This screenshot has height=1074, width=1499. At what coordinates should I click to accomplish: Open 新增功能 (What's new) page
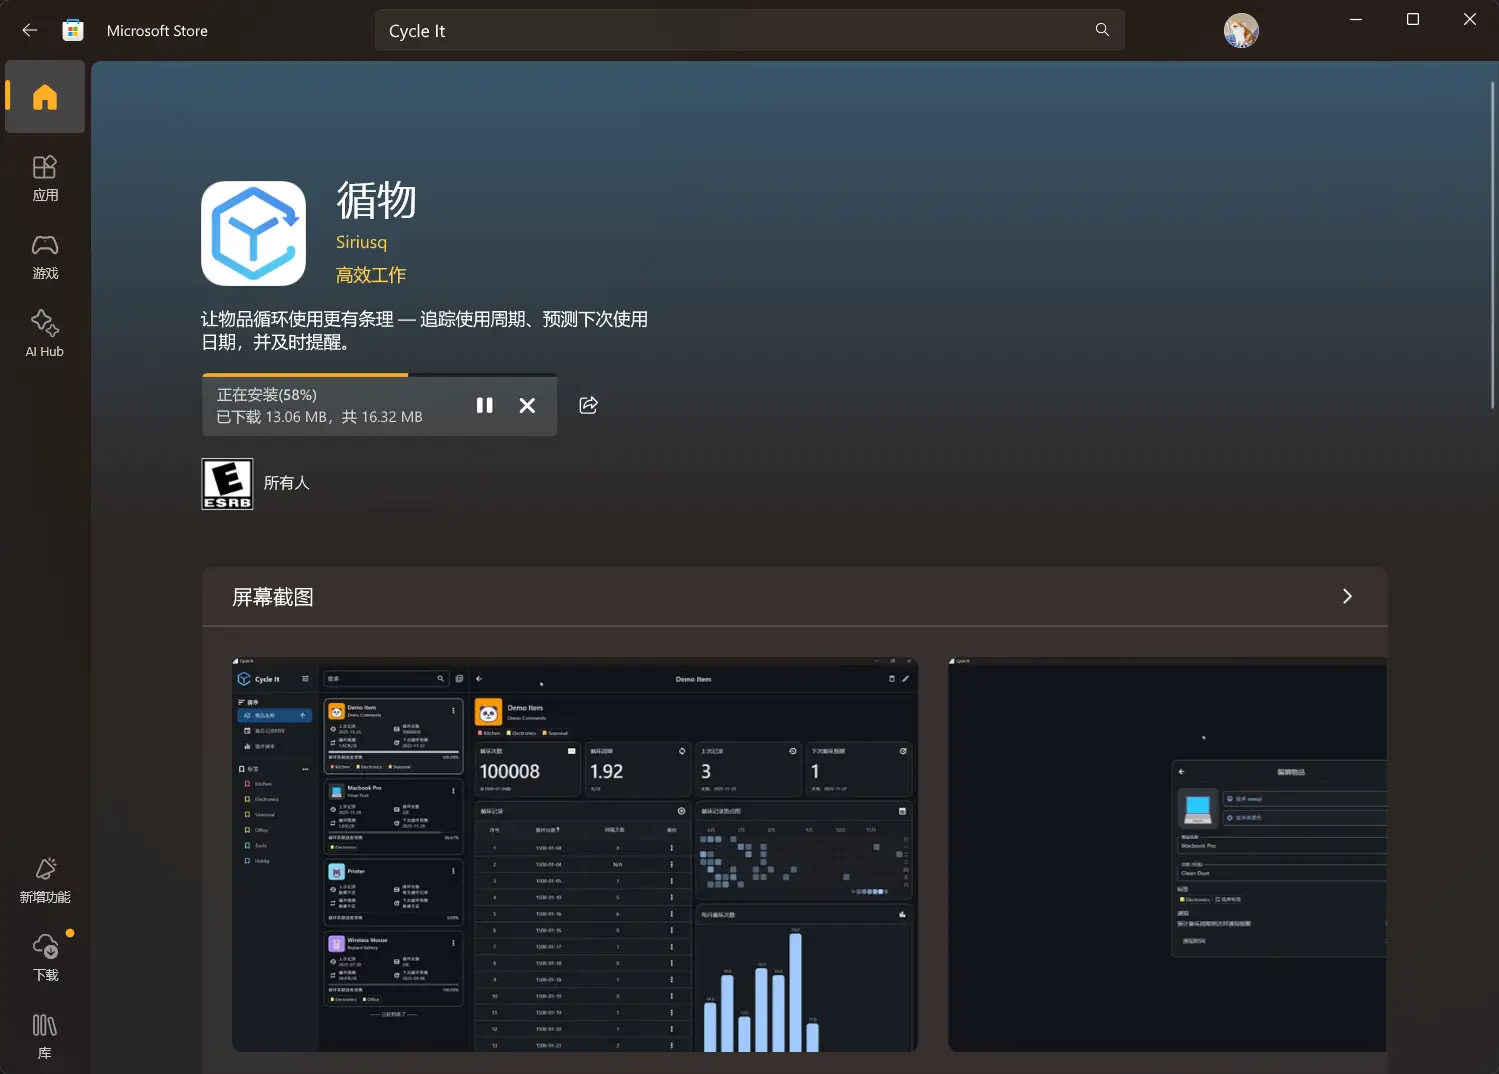45,880
